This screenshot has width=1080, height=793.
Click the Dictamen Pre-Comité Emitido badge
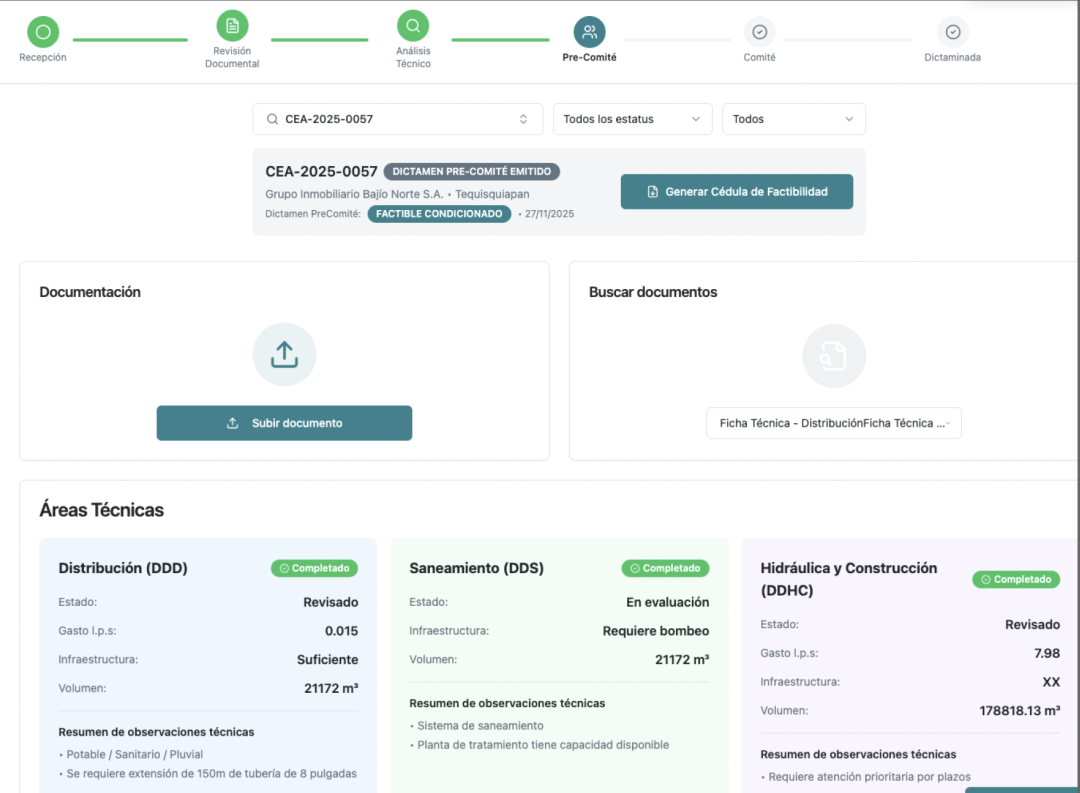point(471,172)
